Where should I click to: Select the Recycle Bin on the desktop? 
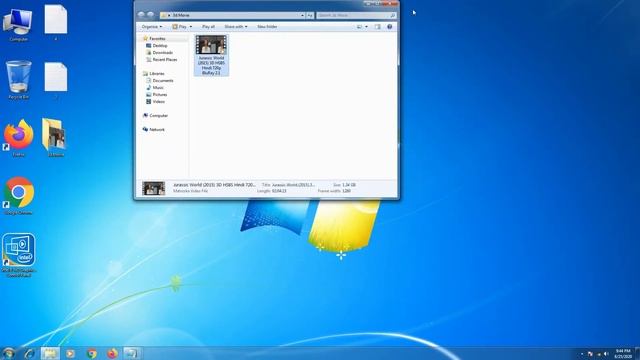18,80
